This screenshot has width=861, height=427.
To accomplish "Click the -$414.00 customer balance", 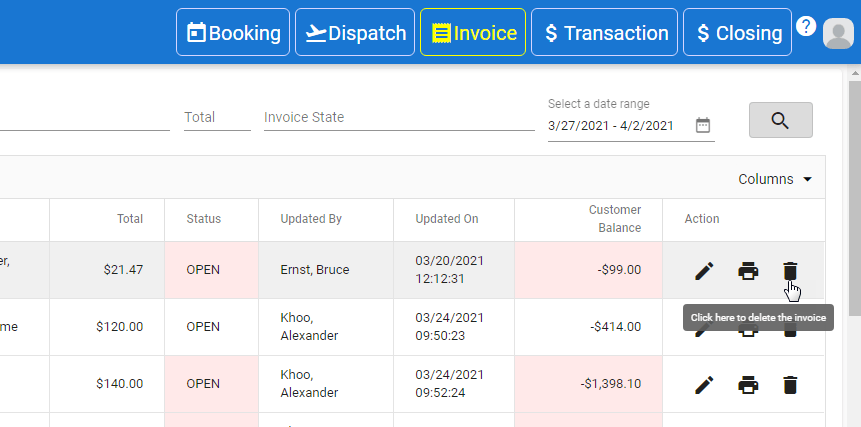I will click(x=616, y=327).
